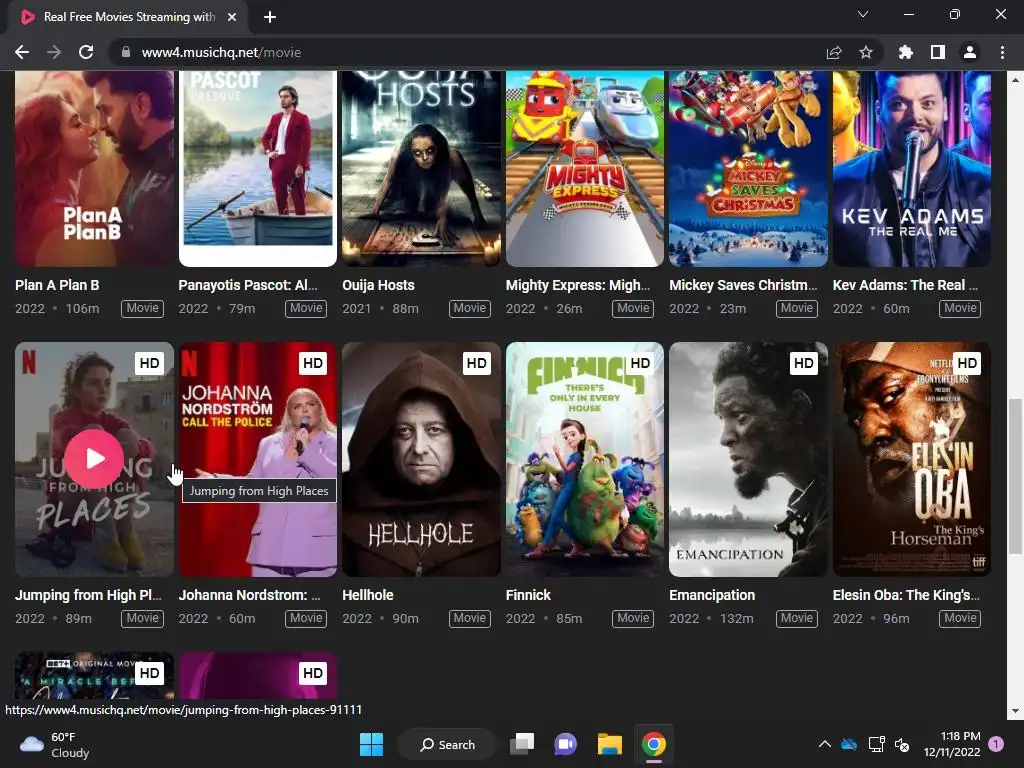Open the Mickey Saves Christmas poster
The width and height of the screenshot is (1024, 768).
pos(748,168)
